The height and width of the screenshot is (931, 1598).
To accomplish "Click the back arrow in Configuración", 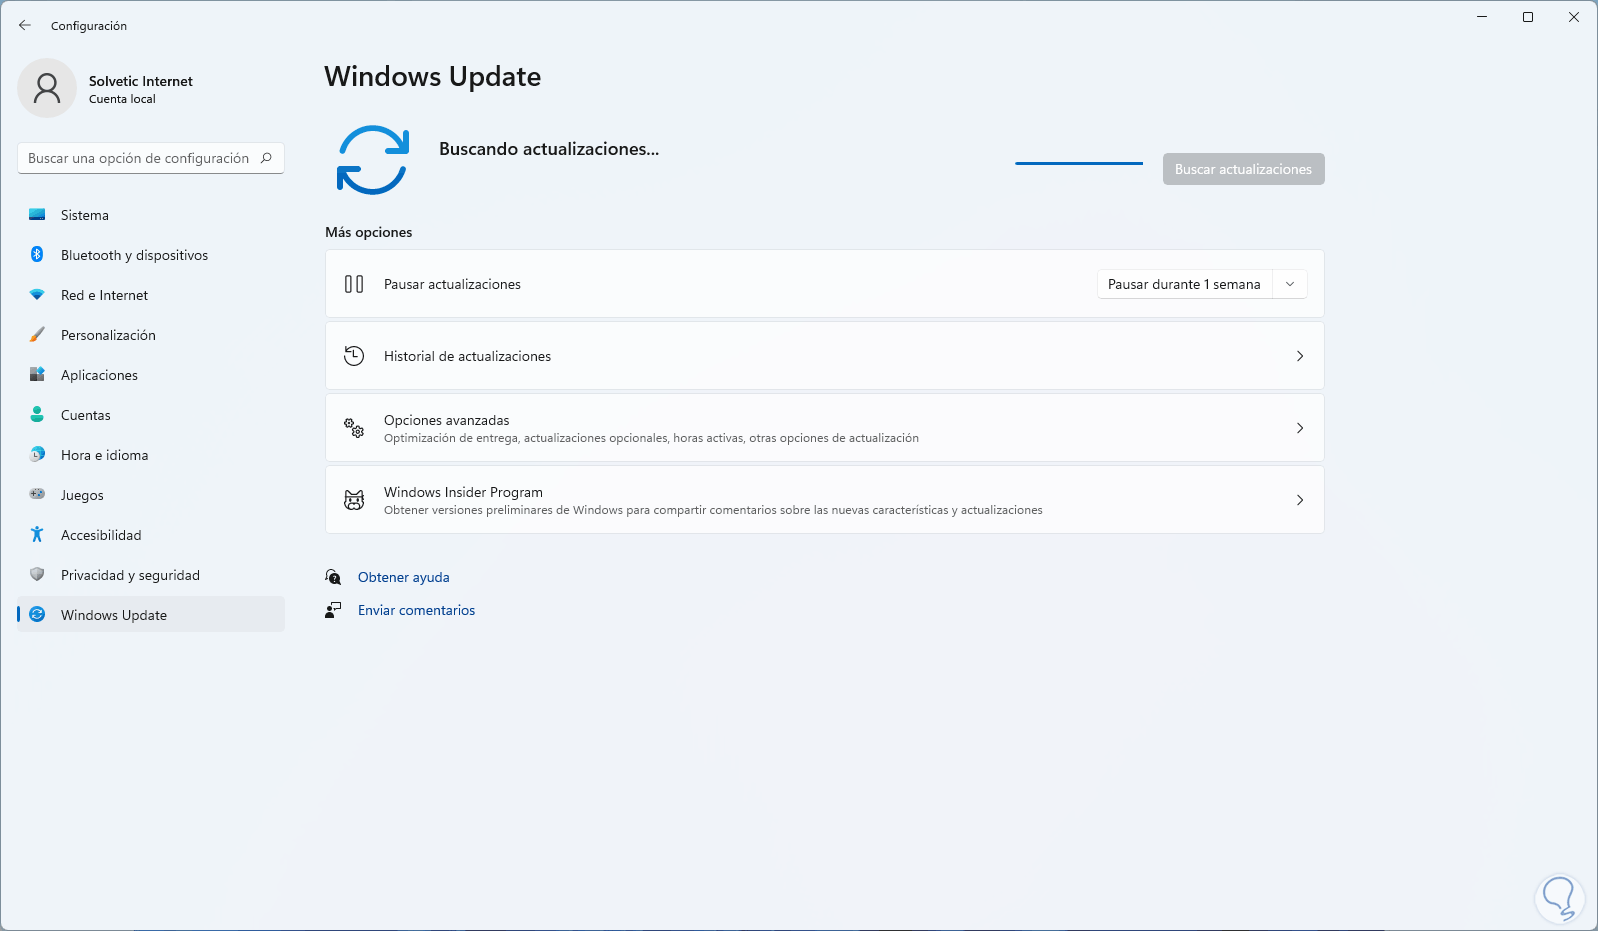I will click(x=25, y=25).
